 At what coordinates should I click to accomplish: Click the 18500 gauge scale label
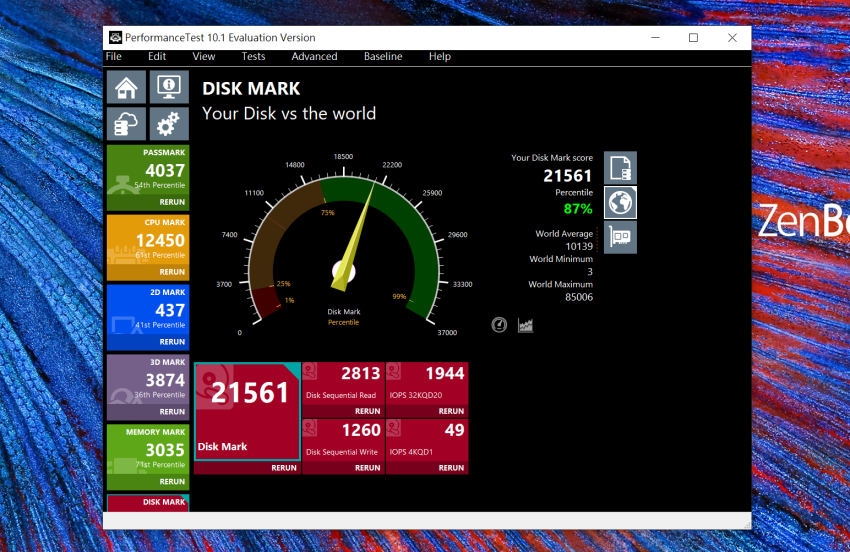pos(343,157)
